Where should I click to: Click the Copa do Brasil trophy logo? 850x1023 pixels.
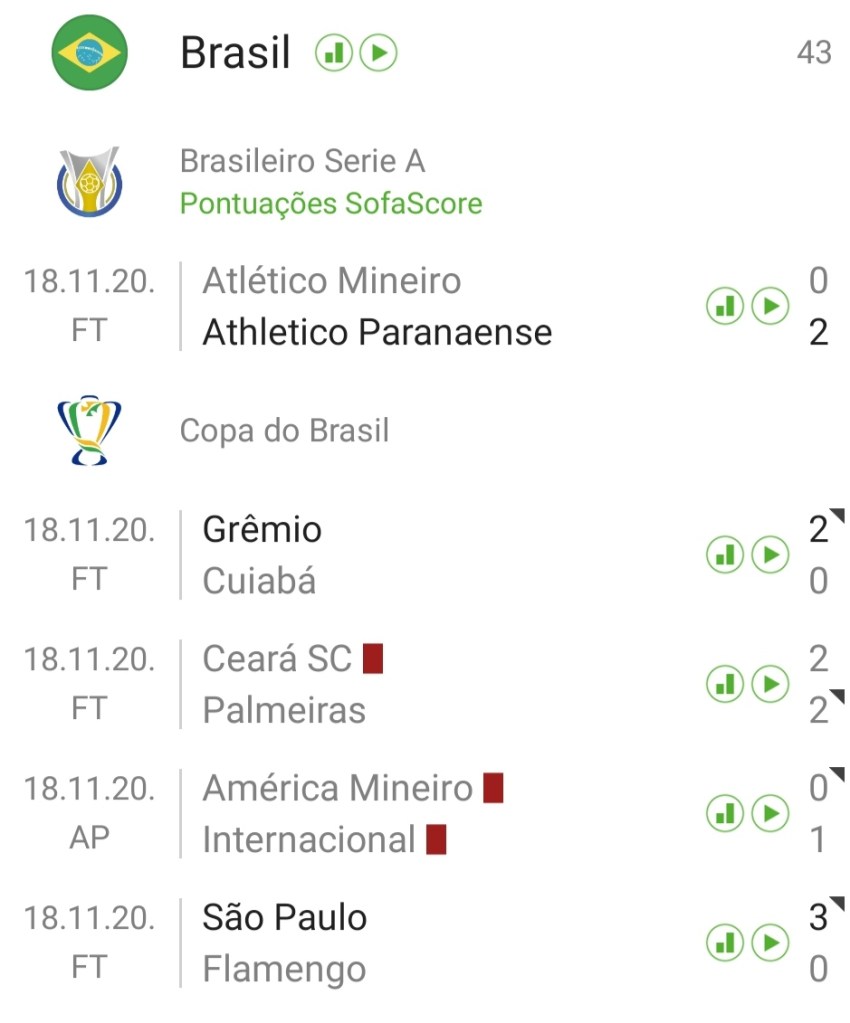[90, 431]
